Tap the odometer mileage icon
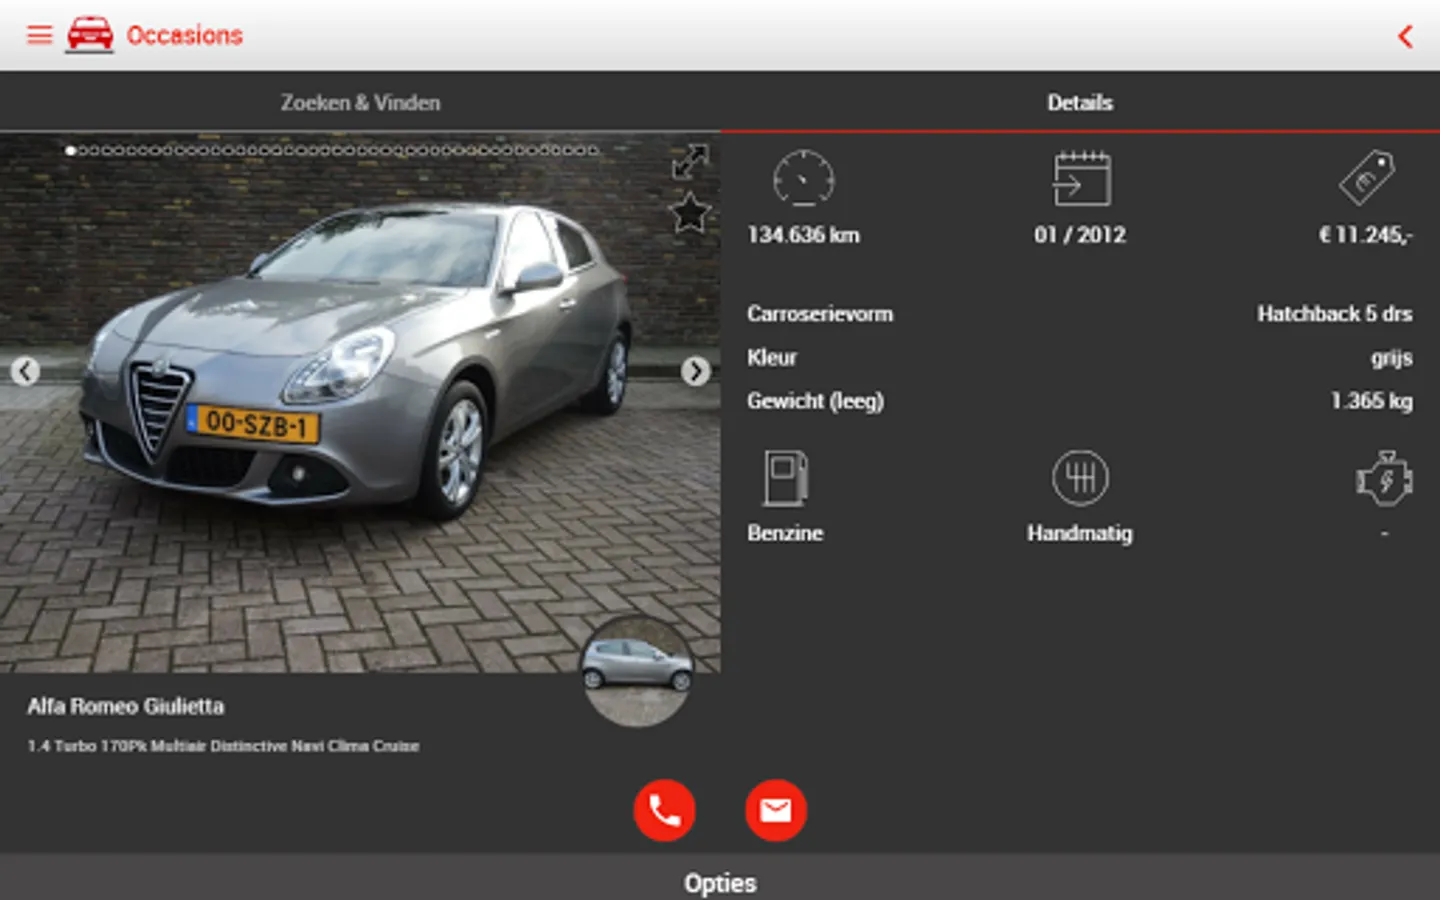The width and height of the screenshot is (1440, 900). click(804, 179)
